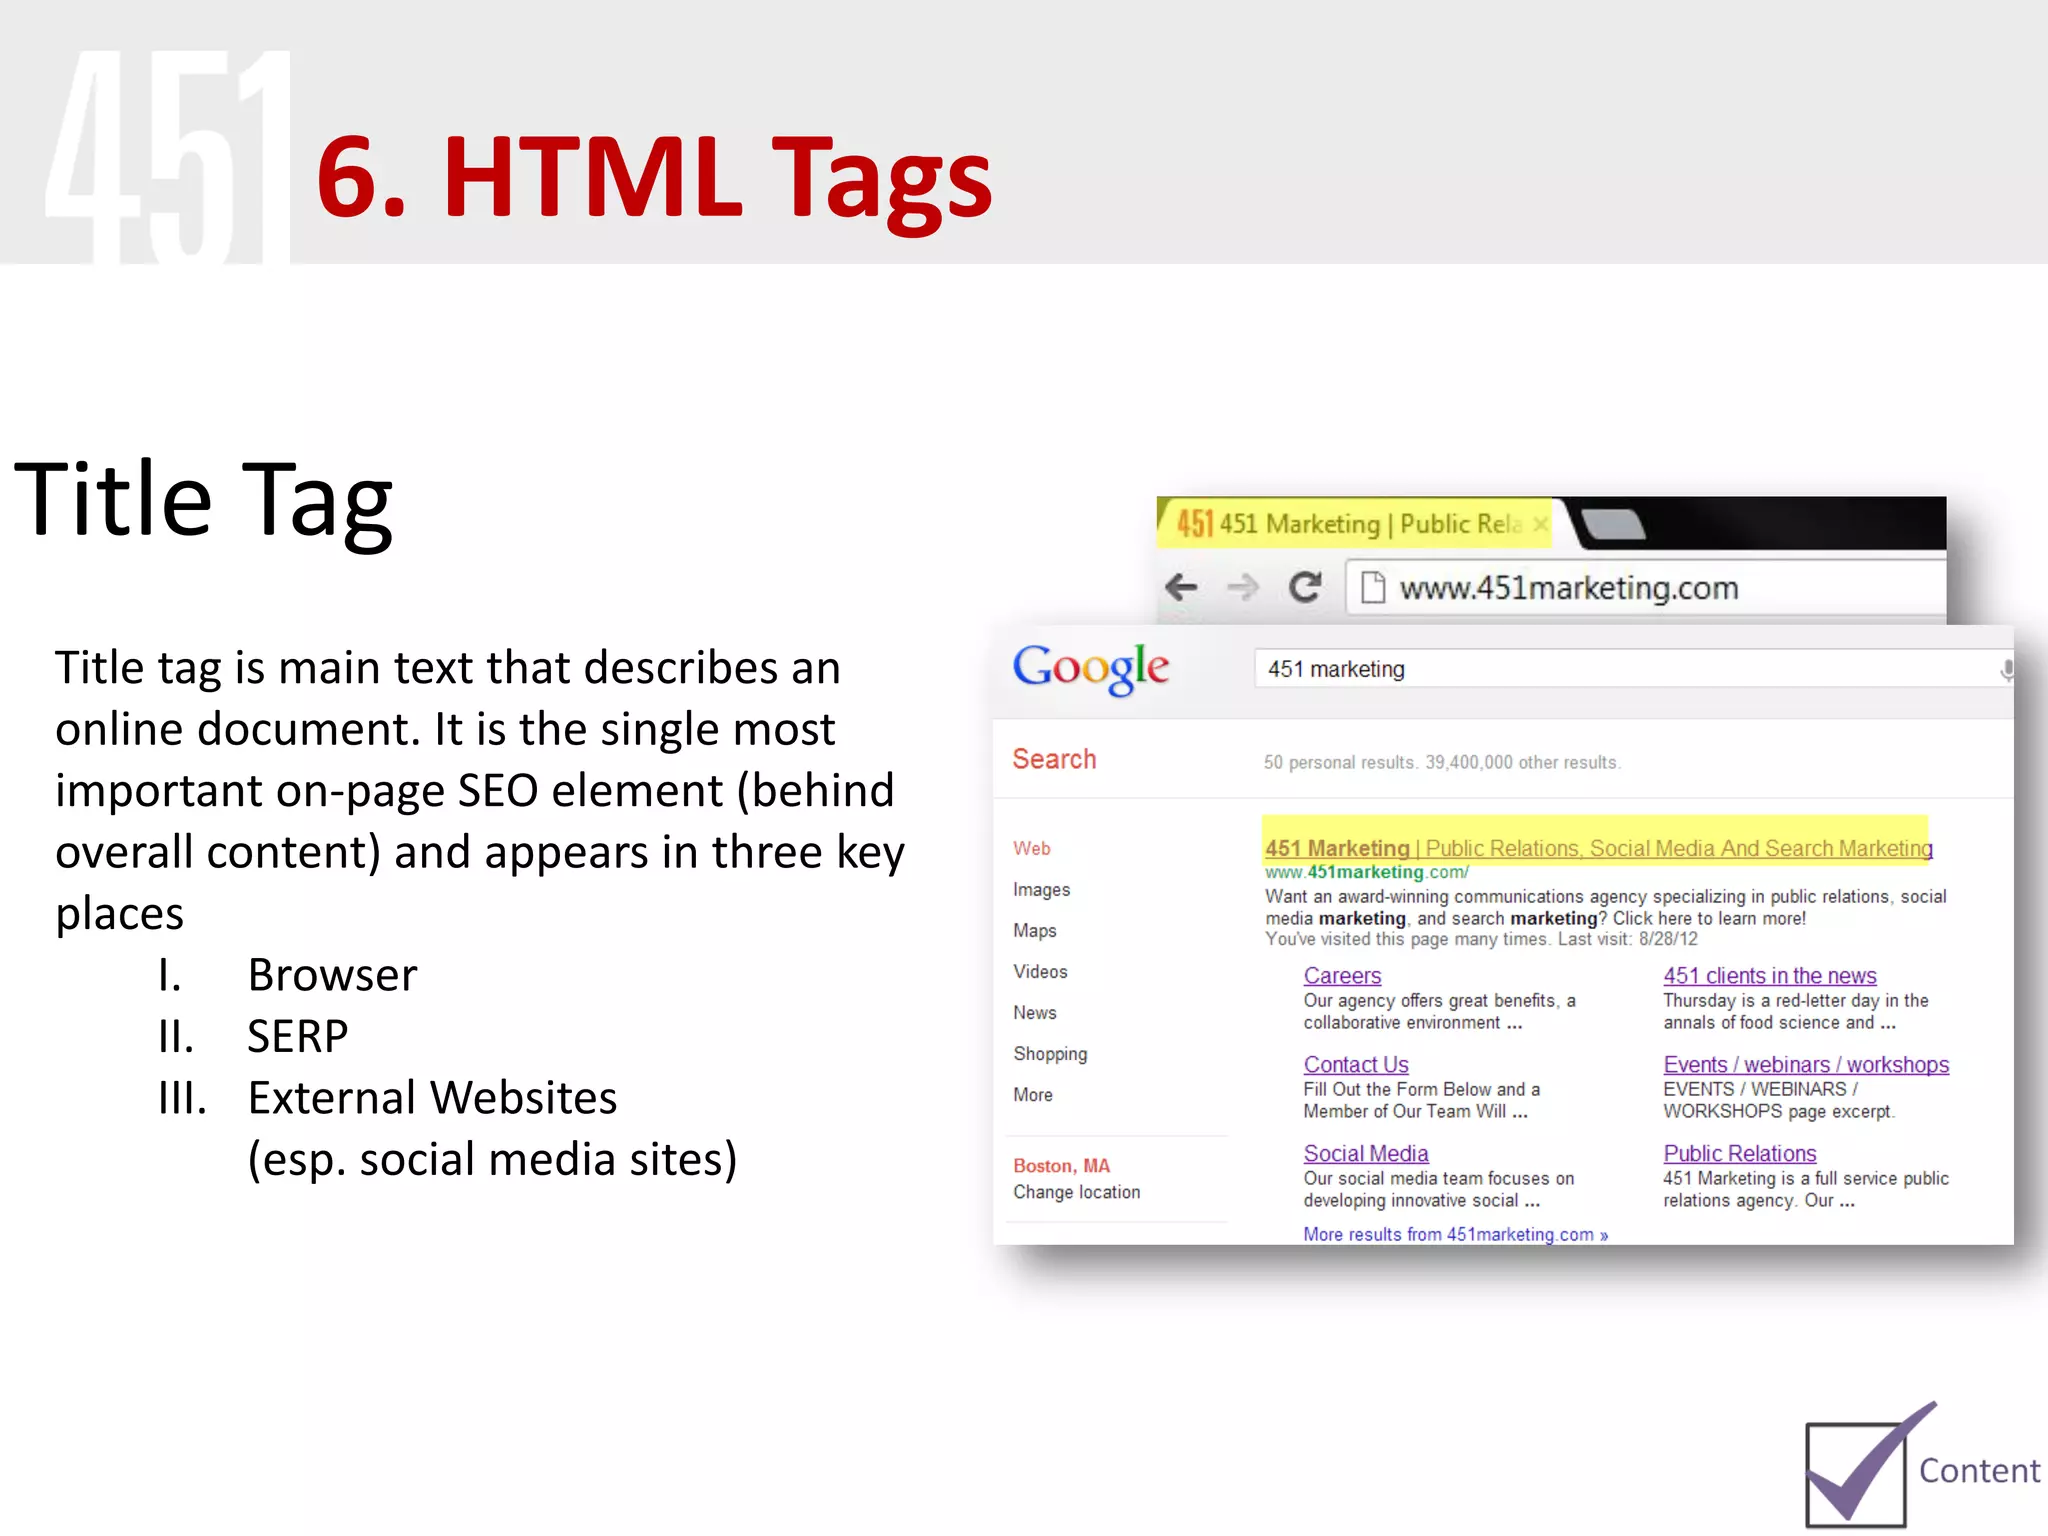
Task: Click the Content label beside checkmark
Action: [x=1979, y=1471]
